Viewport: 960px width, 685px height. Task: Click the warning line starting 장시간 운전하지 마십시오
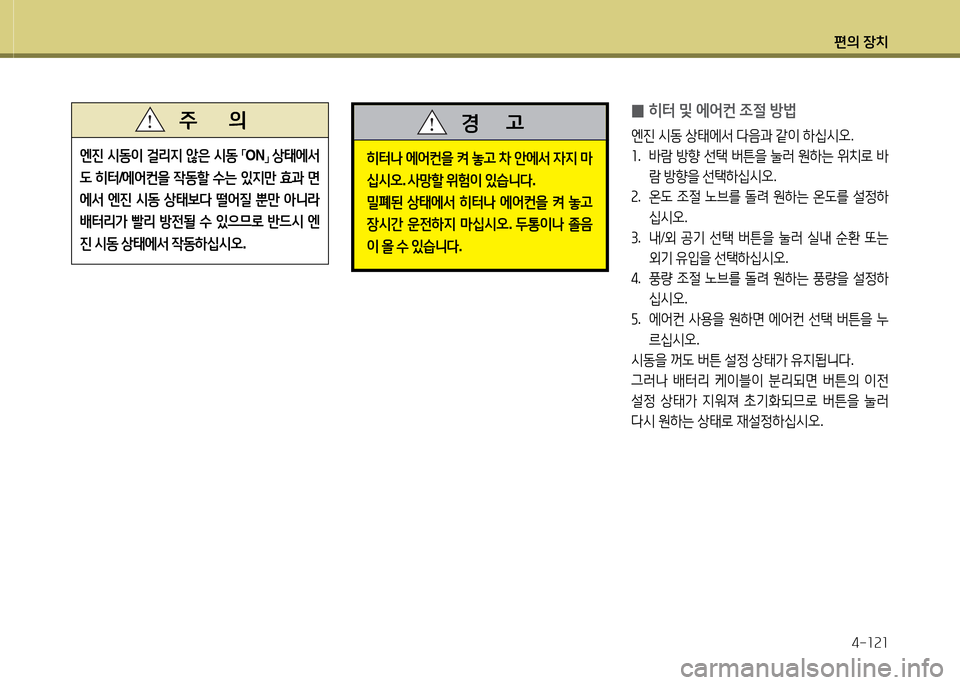pos(479,225)
